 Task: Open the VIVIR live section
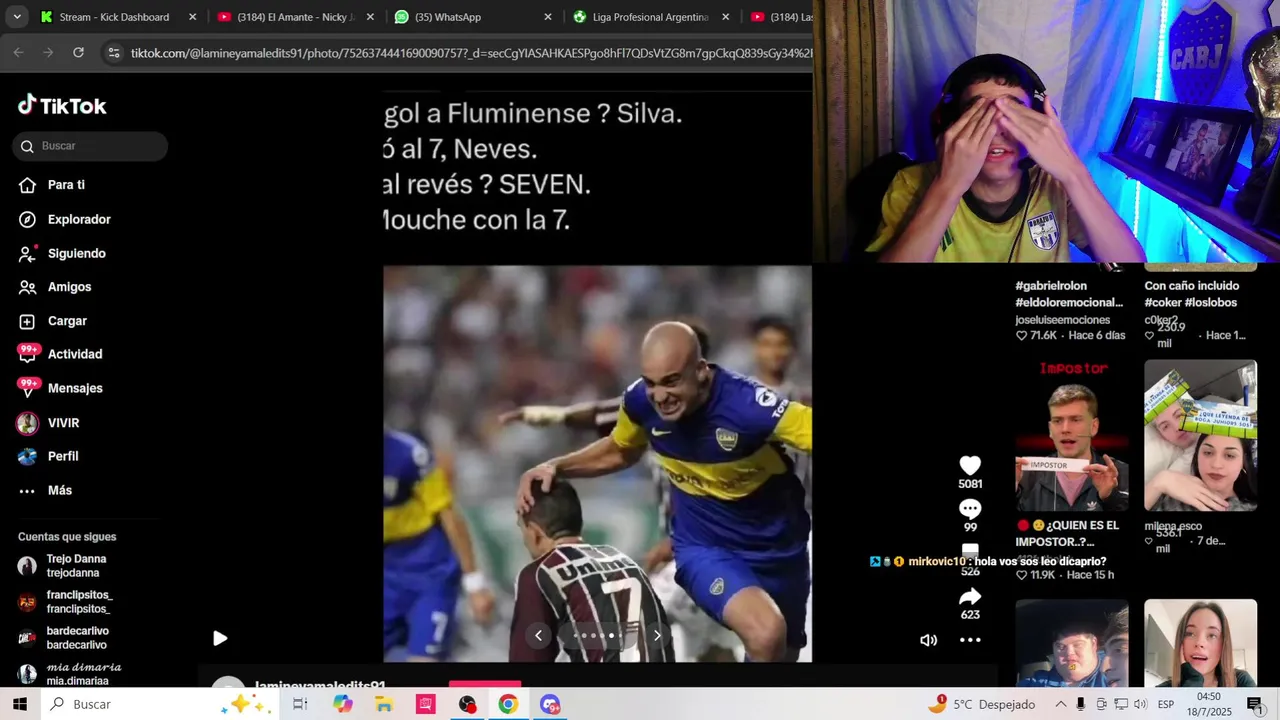(49, 423)
